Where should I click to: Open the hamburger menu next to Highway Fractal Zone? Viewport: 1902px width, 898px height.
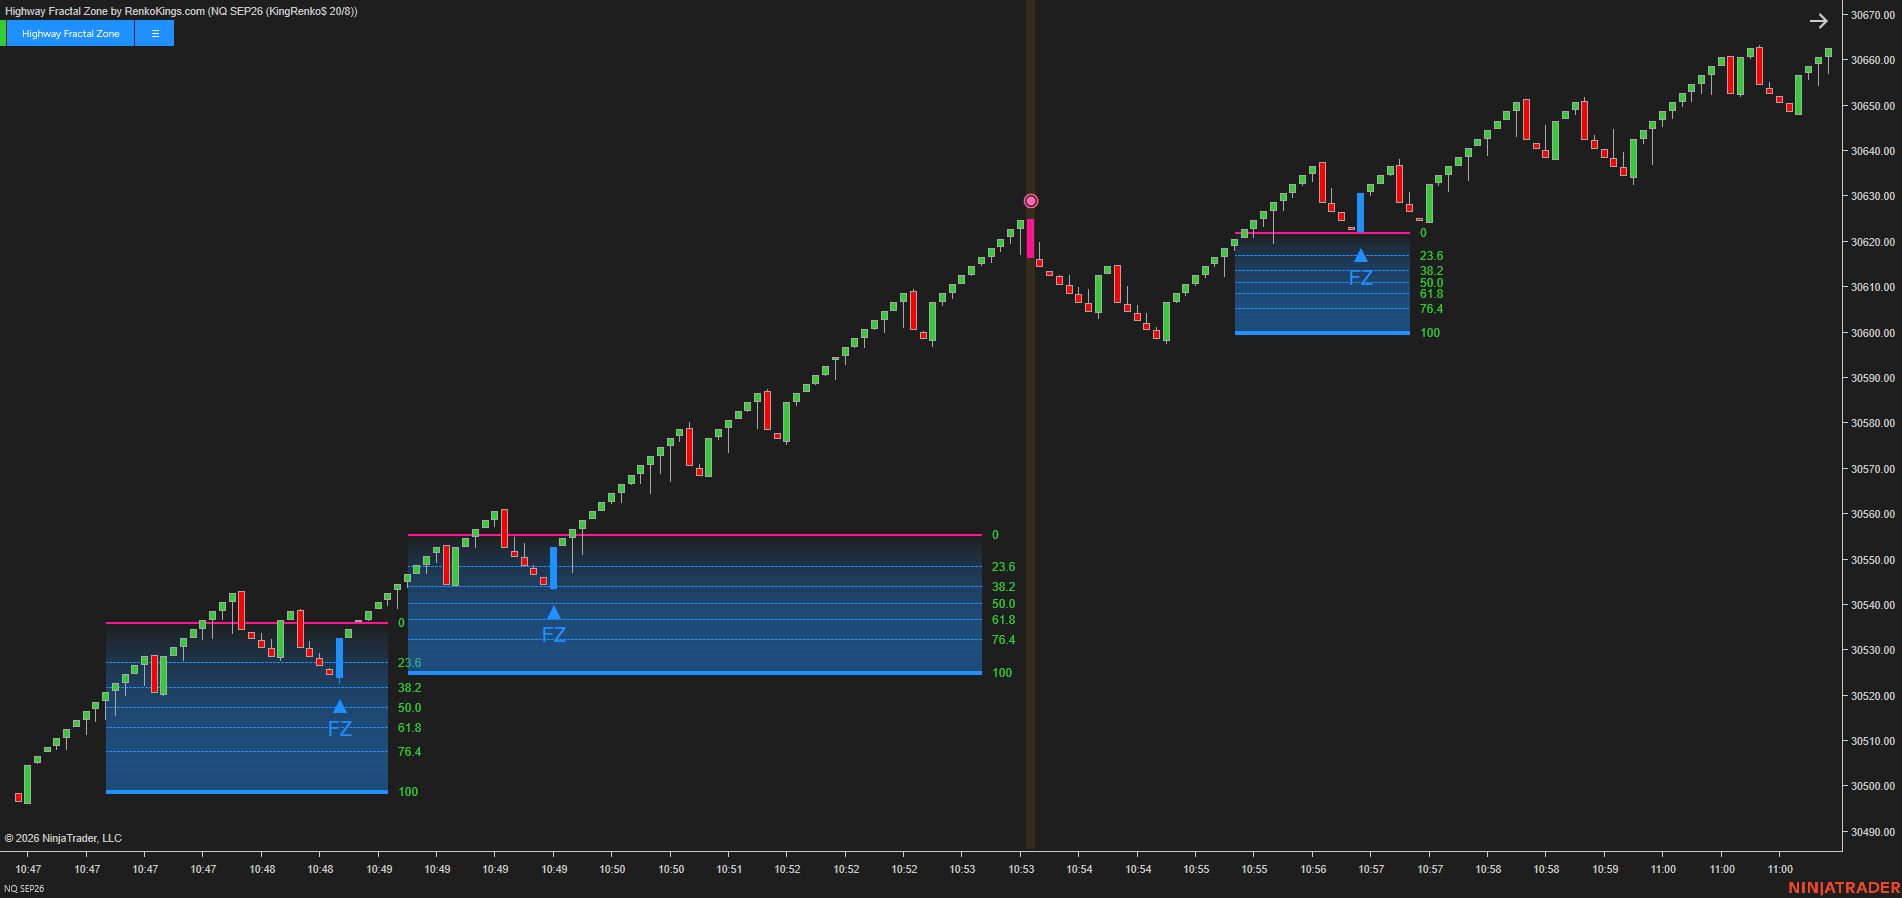point(155,33)
